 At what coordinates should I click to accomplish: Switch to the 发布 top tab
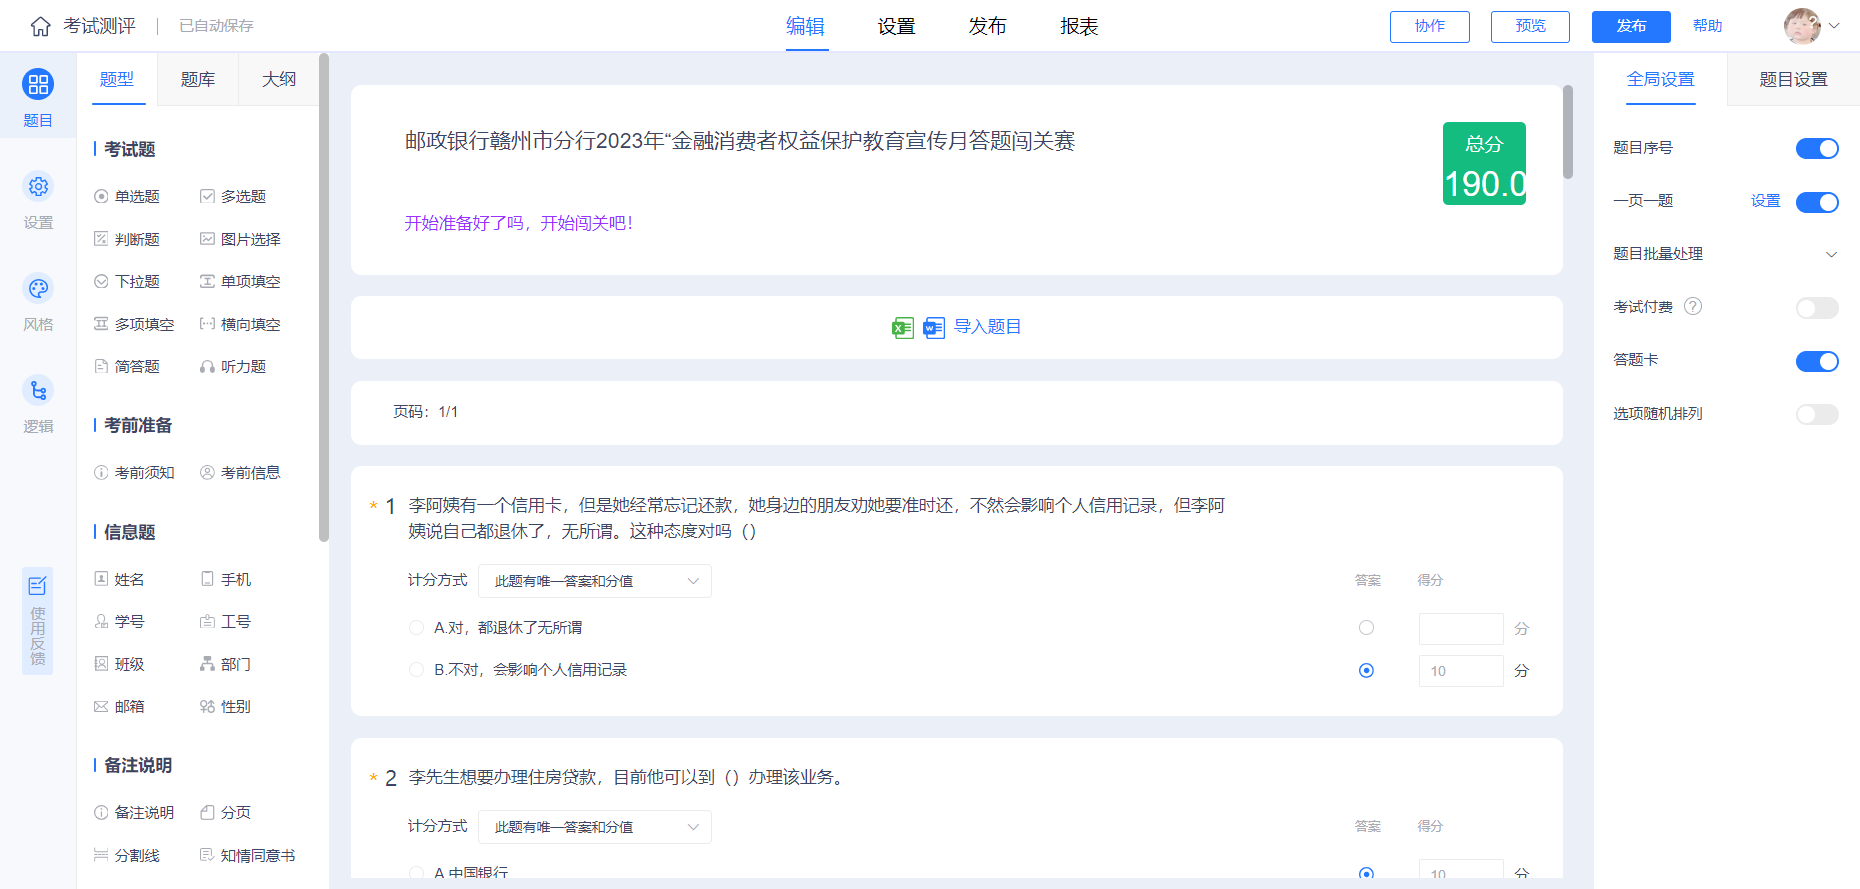pyautogui.click(x=988, y=26)
